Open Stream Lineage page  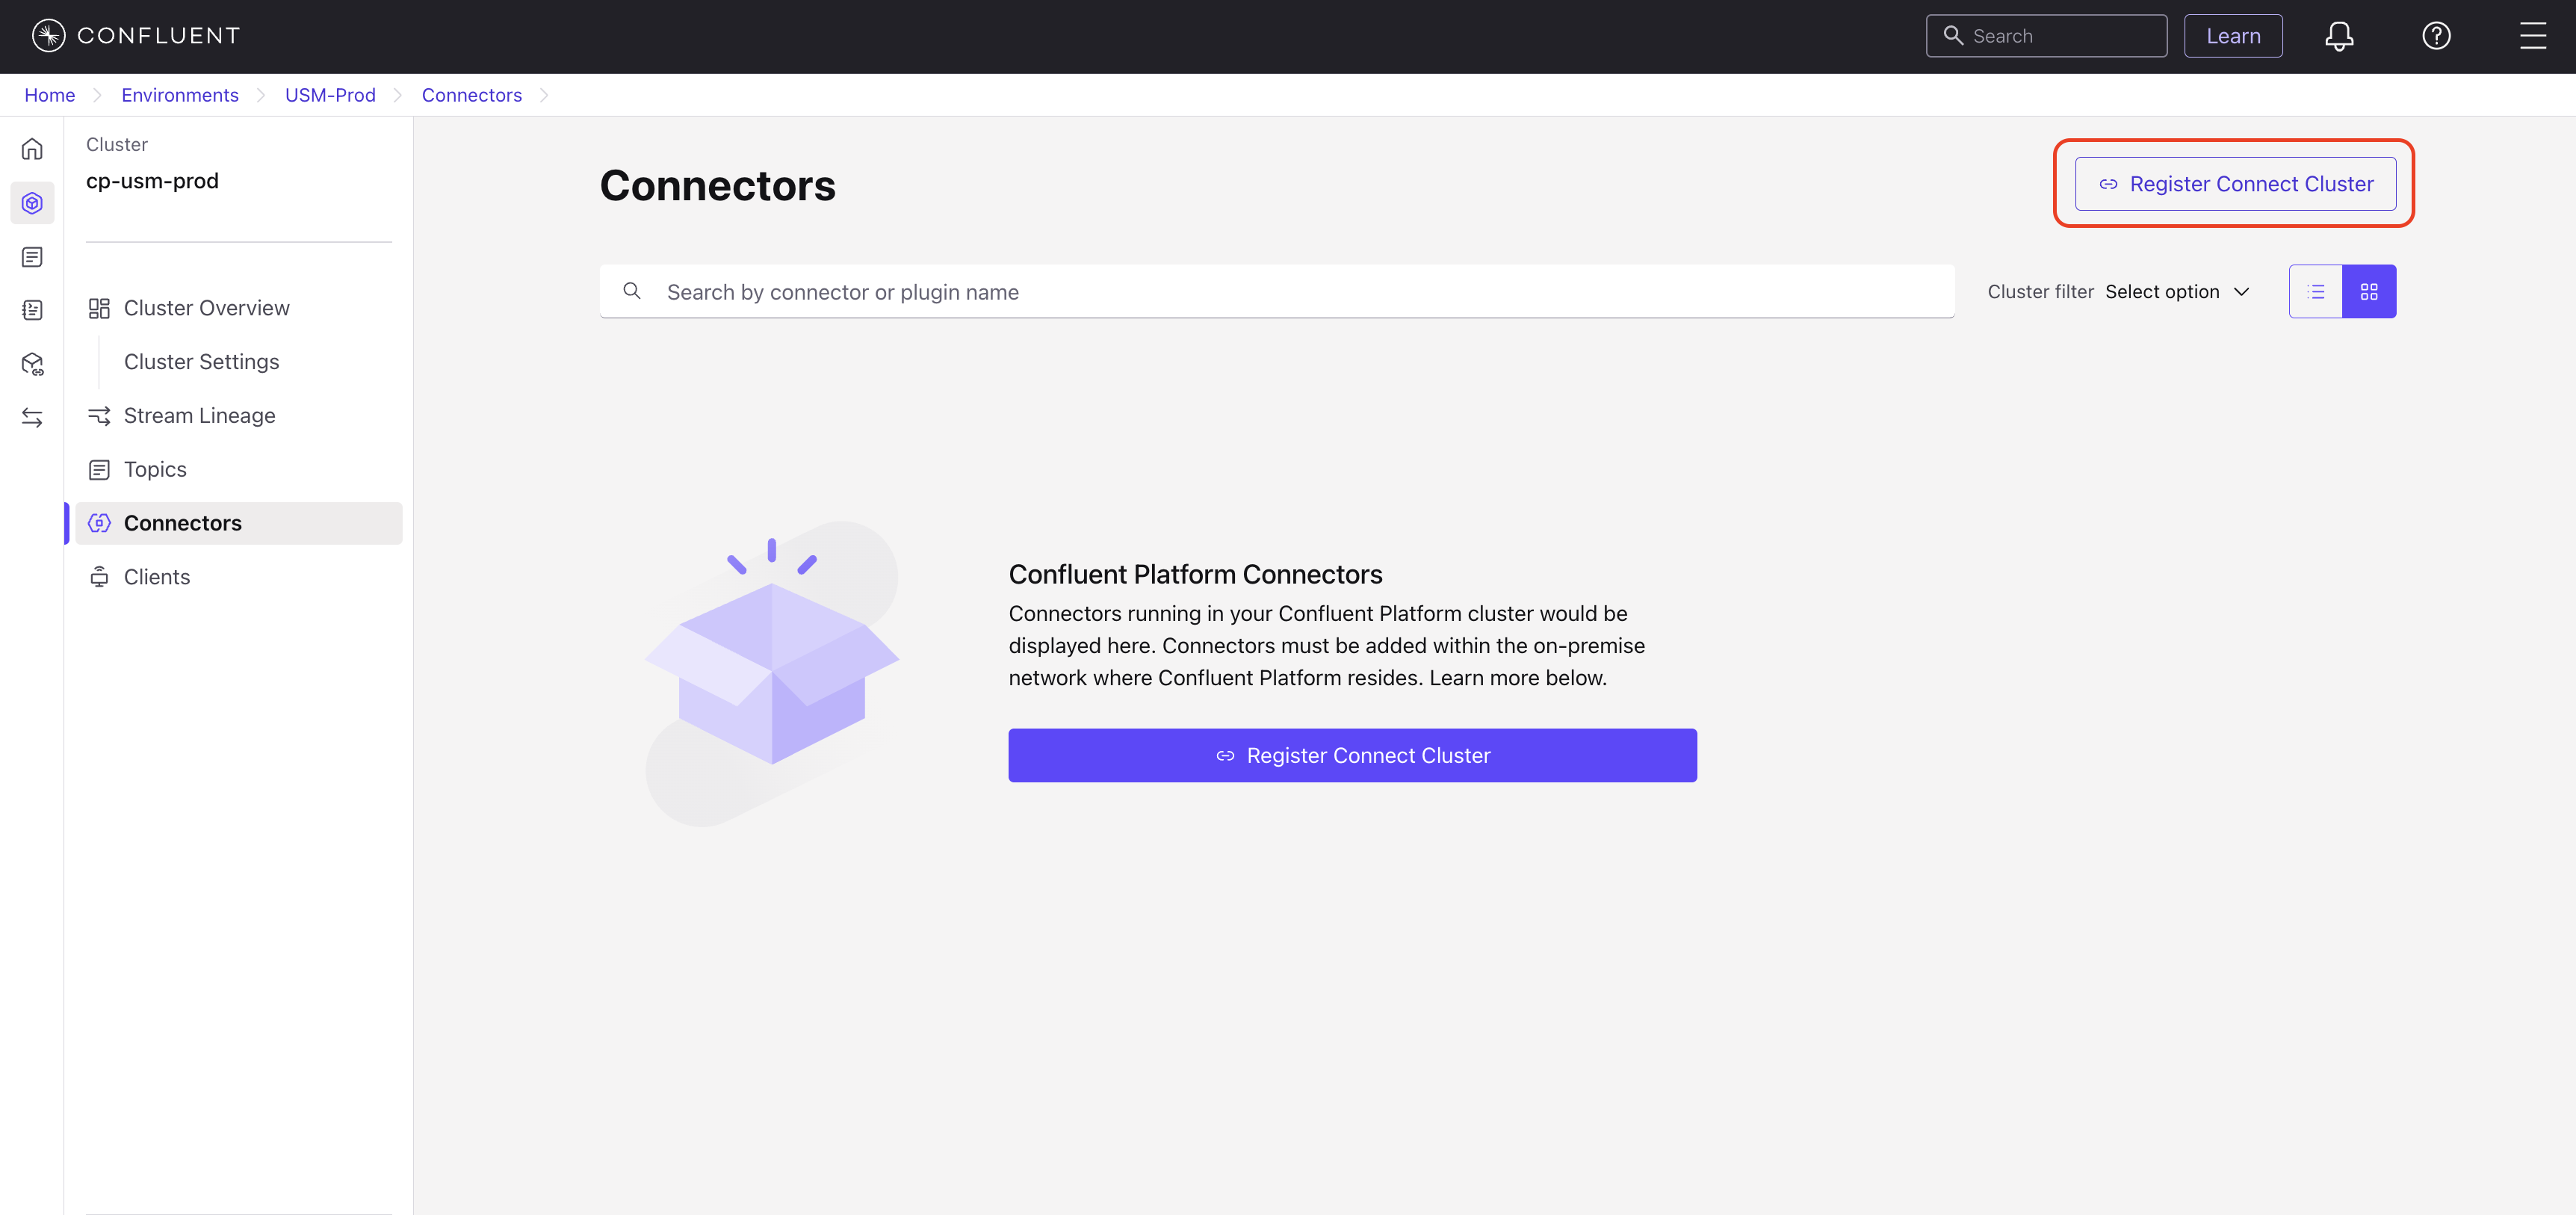pyautogui.click(x=199, y=415)
